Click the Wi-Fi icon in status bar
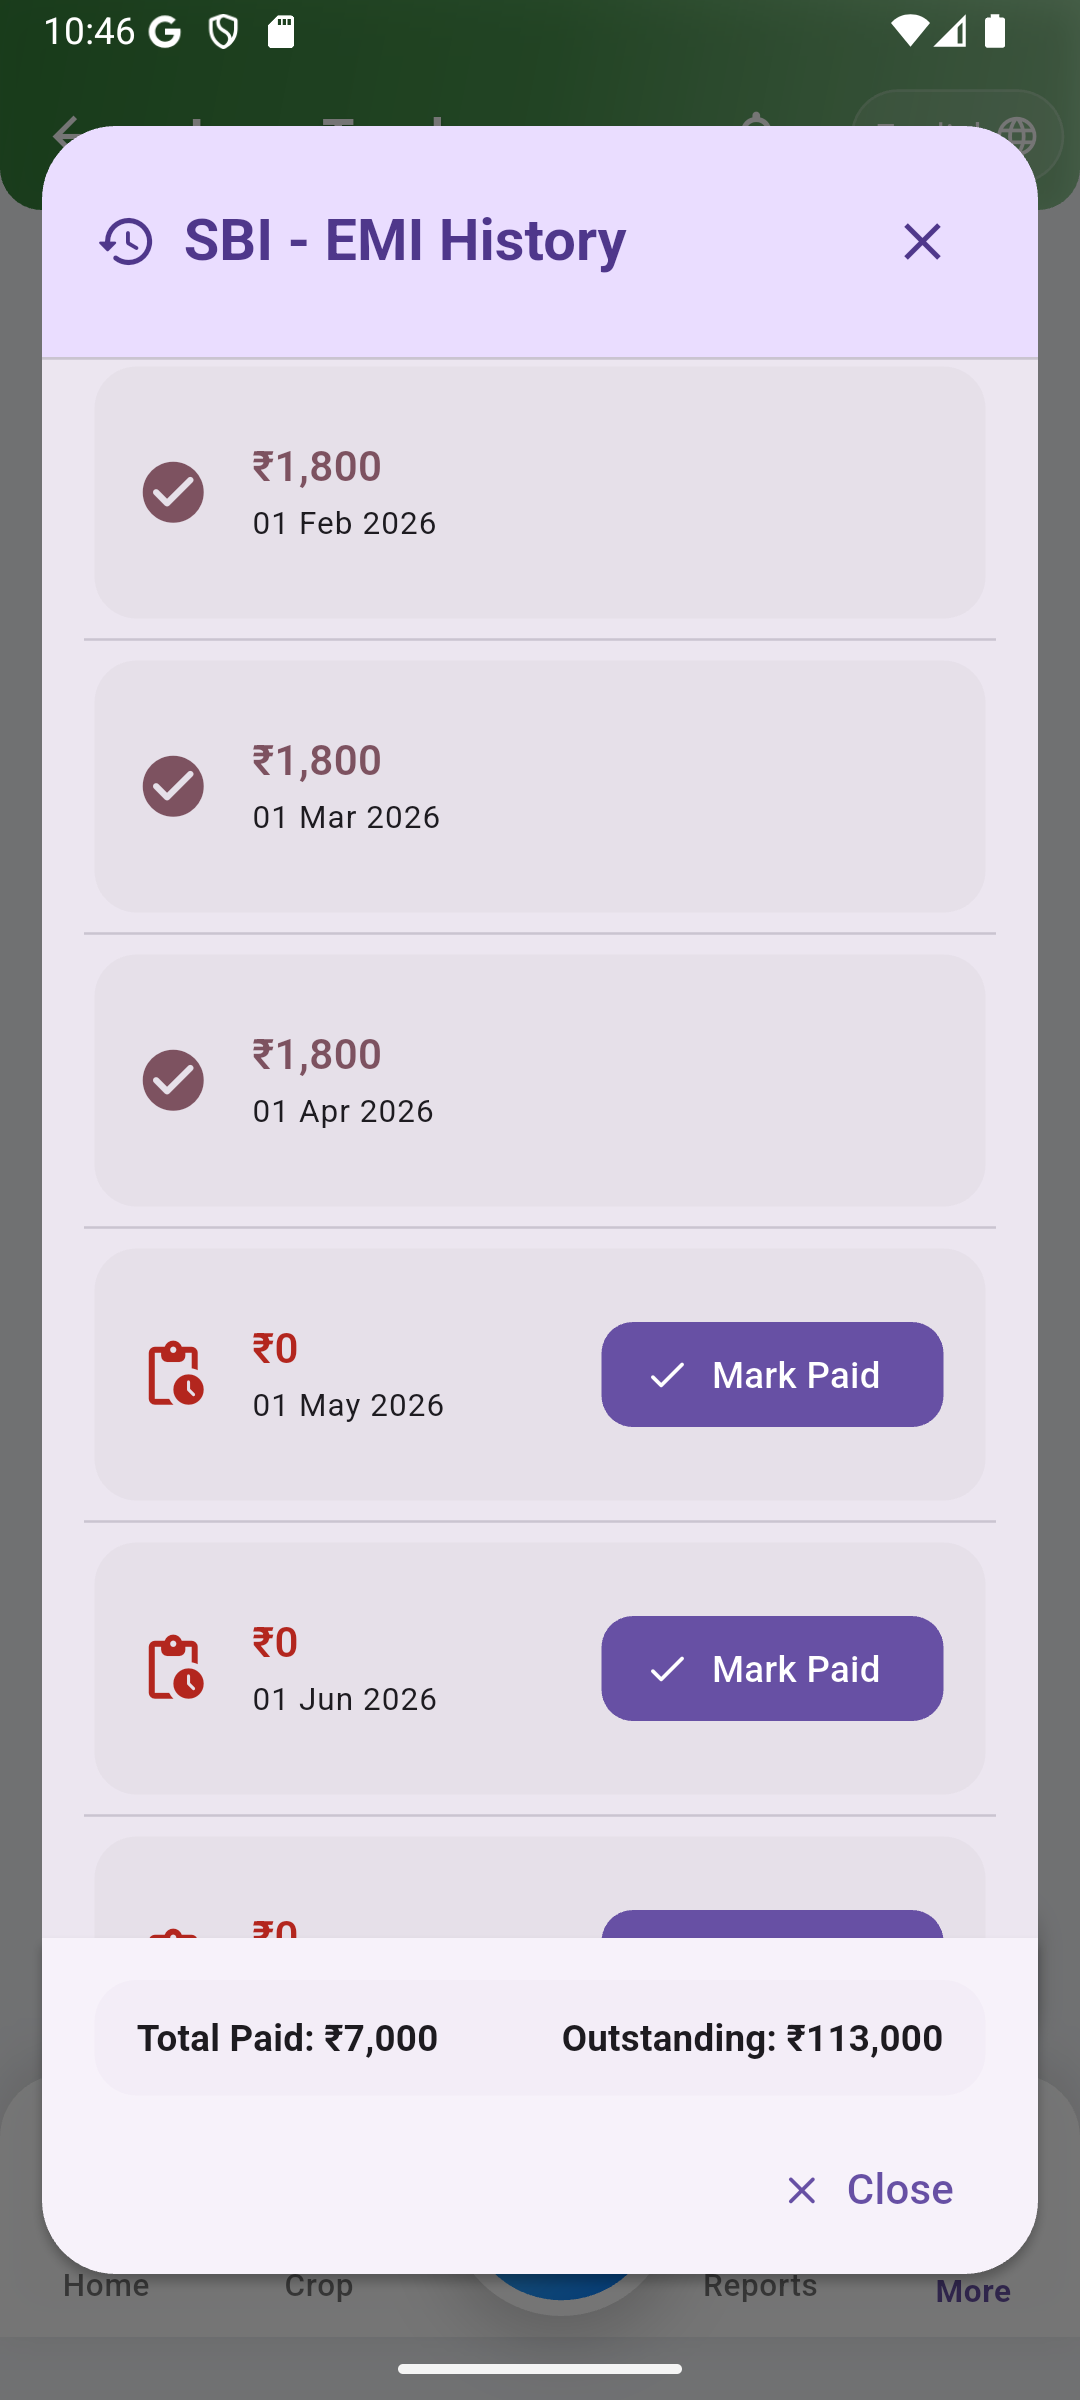Viewport: 1080px width, 2400px height. (x=909, y=31)
